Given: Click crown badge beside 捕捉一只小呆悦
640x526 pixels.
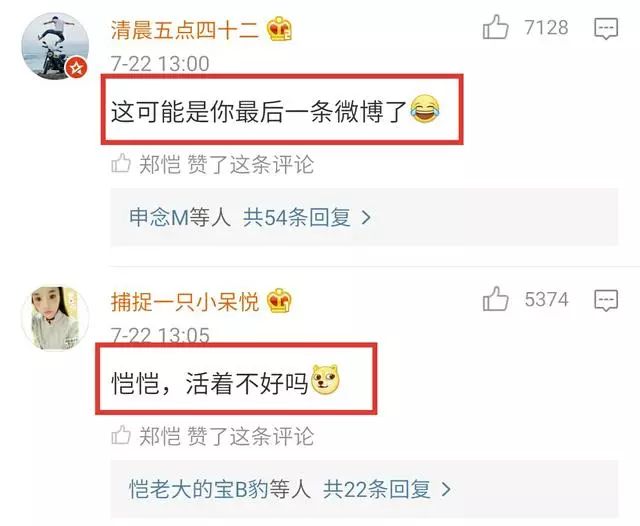Looking at the screenshot, I should (x=279, y=301).
